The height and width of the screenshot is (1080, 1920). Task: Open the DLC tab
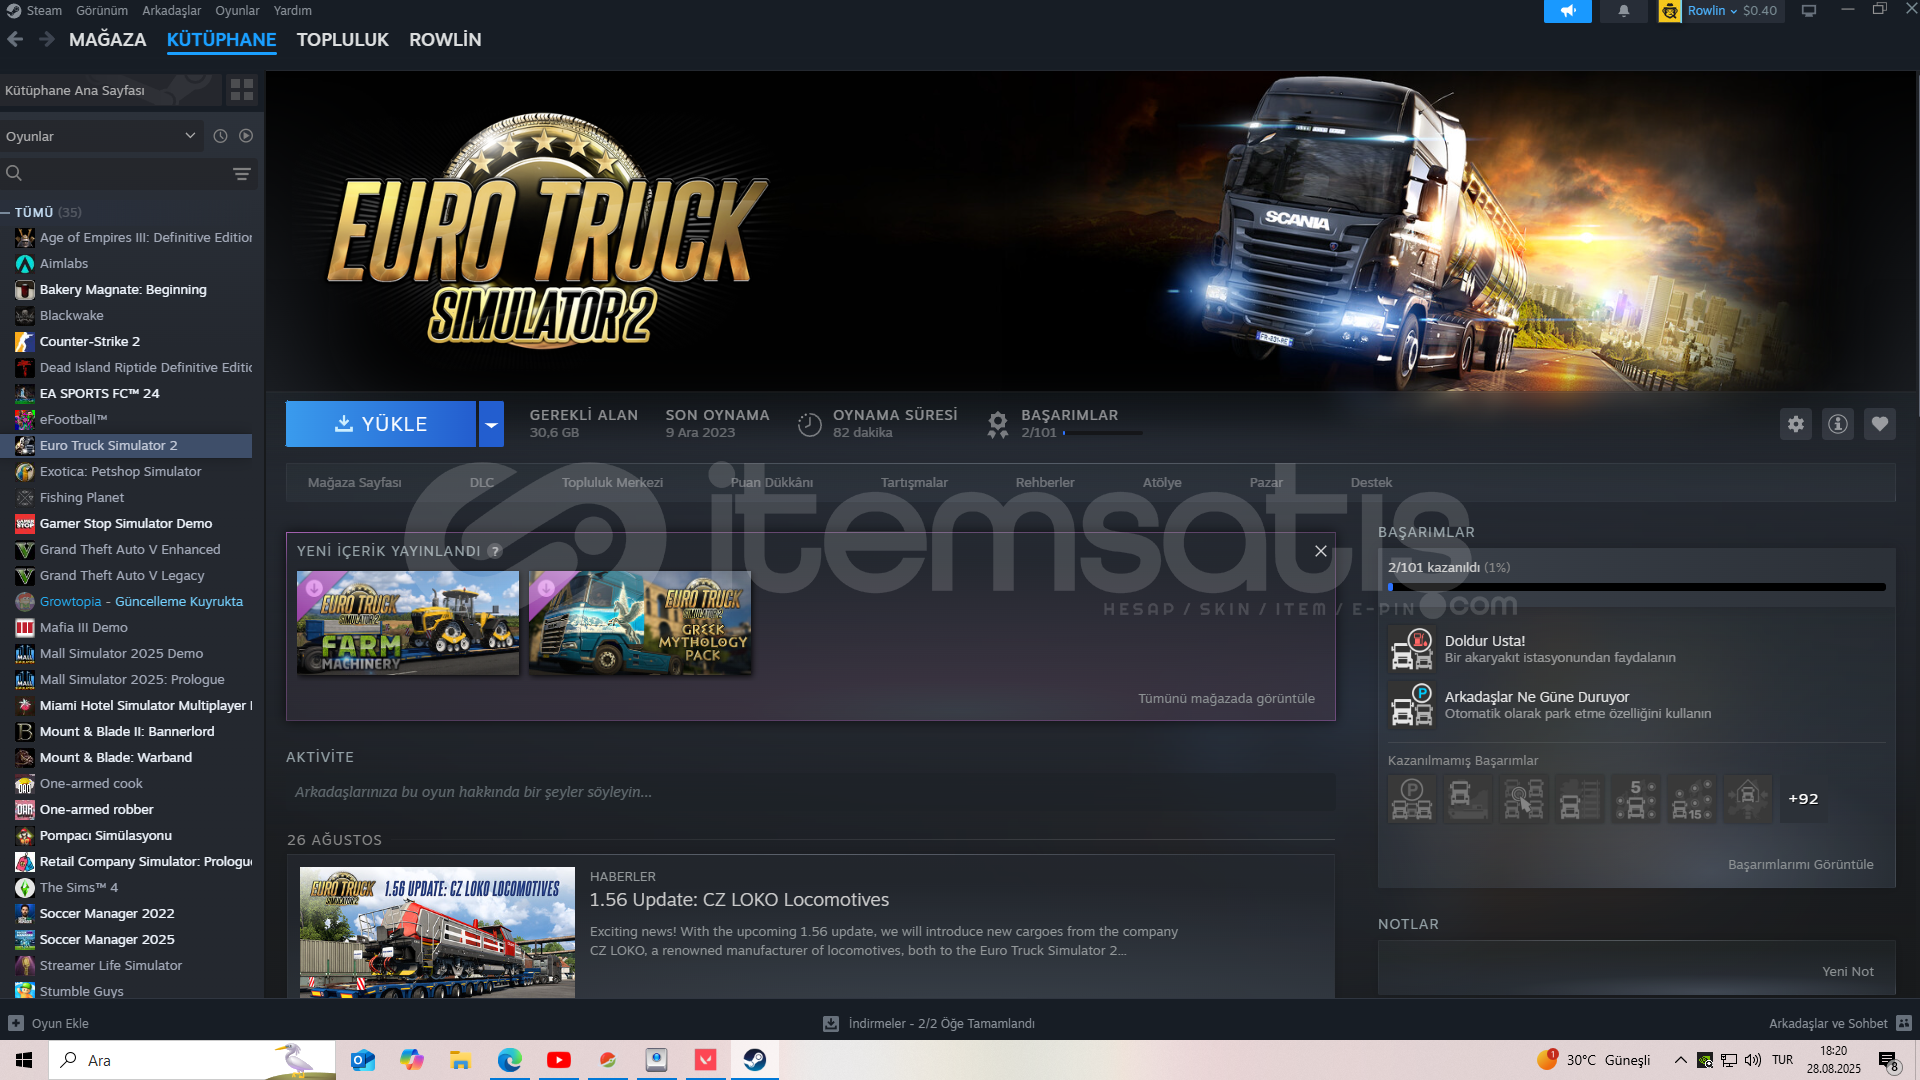pyautogui.click(x=482, y=482)
